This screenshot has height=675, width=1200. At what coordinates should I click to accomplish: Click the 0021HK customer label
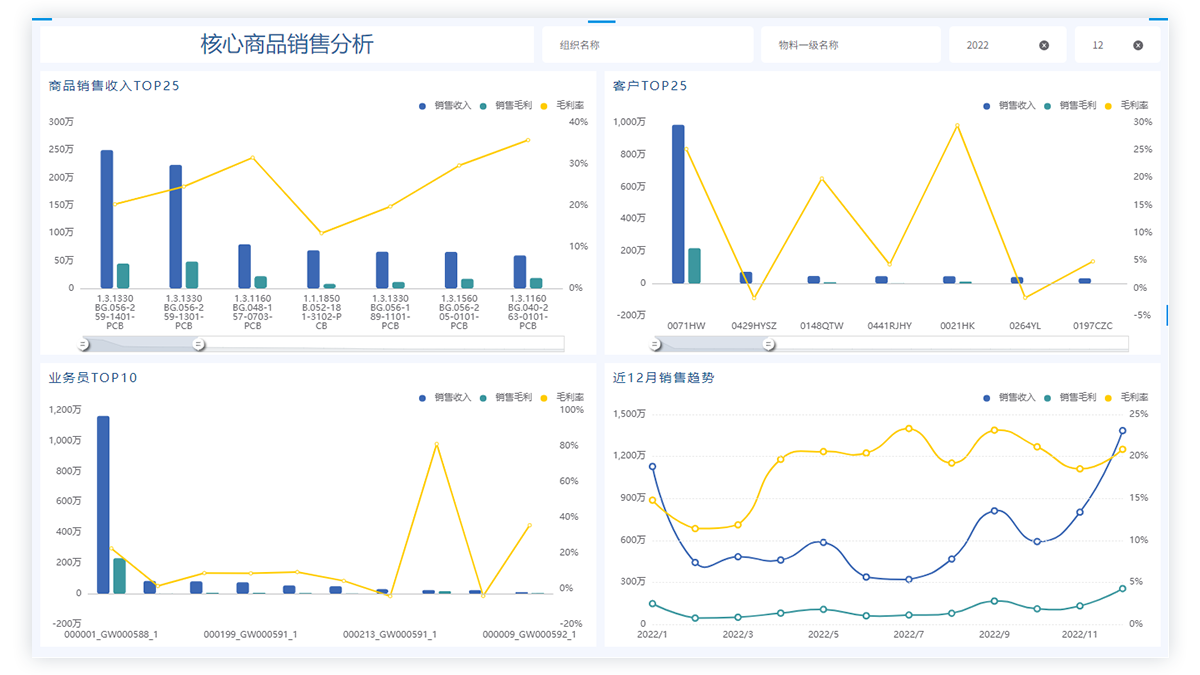click(957, 326)
